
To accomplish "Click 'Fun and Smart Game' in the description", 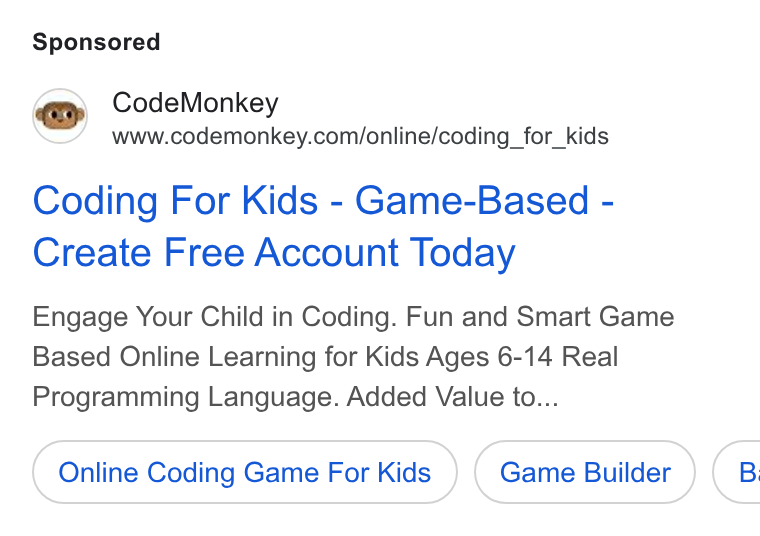I will point(540,317).
